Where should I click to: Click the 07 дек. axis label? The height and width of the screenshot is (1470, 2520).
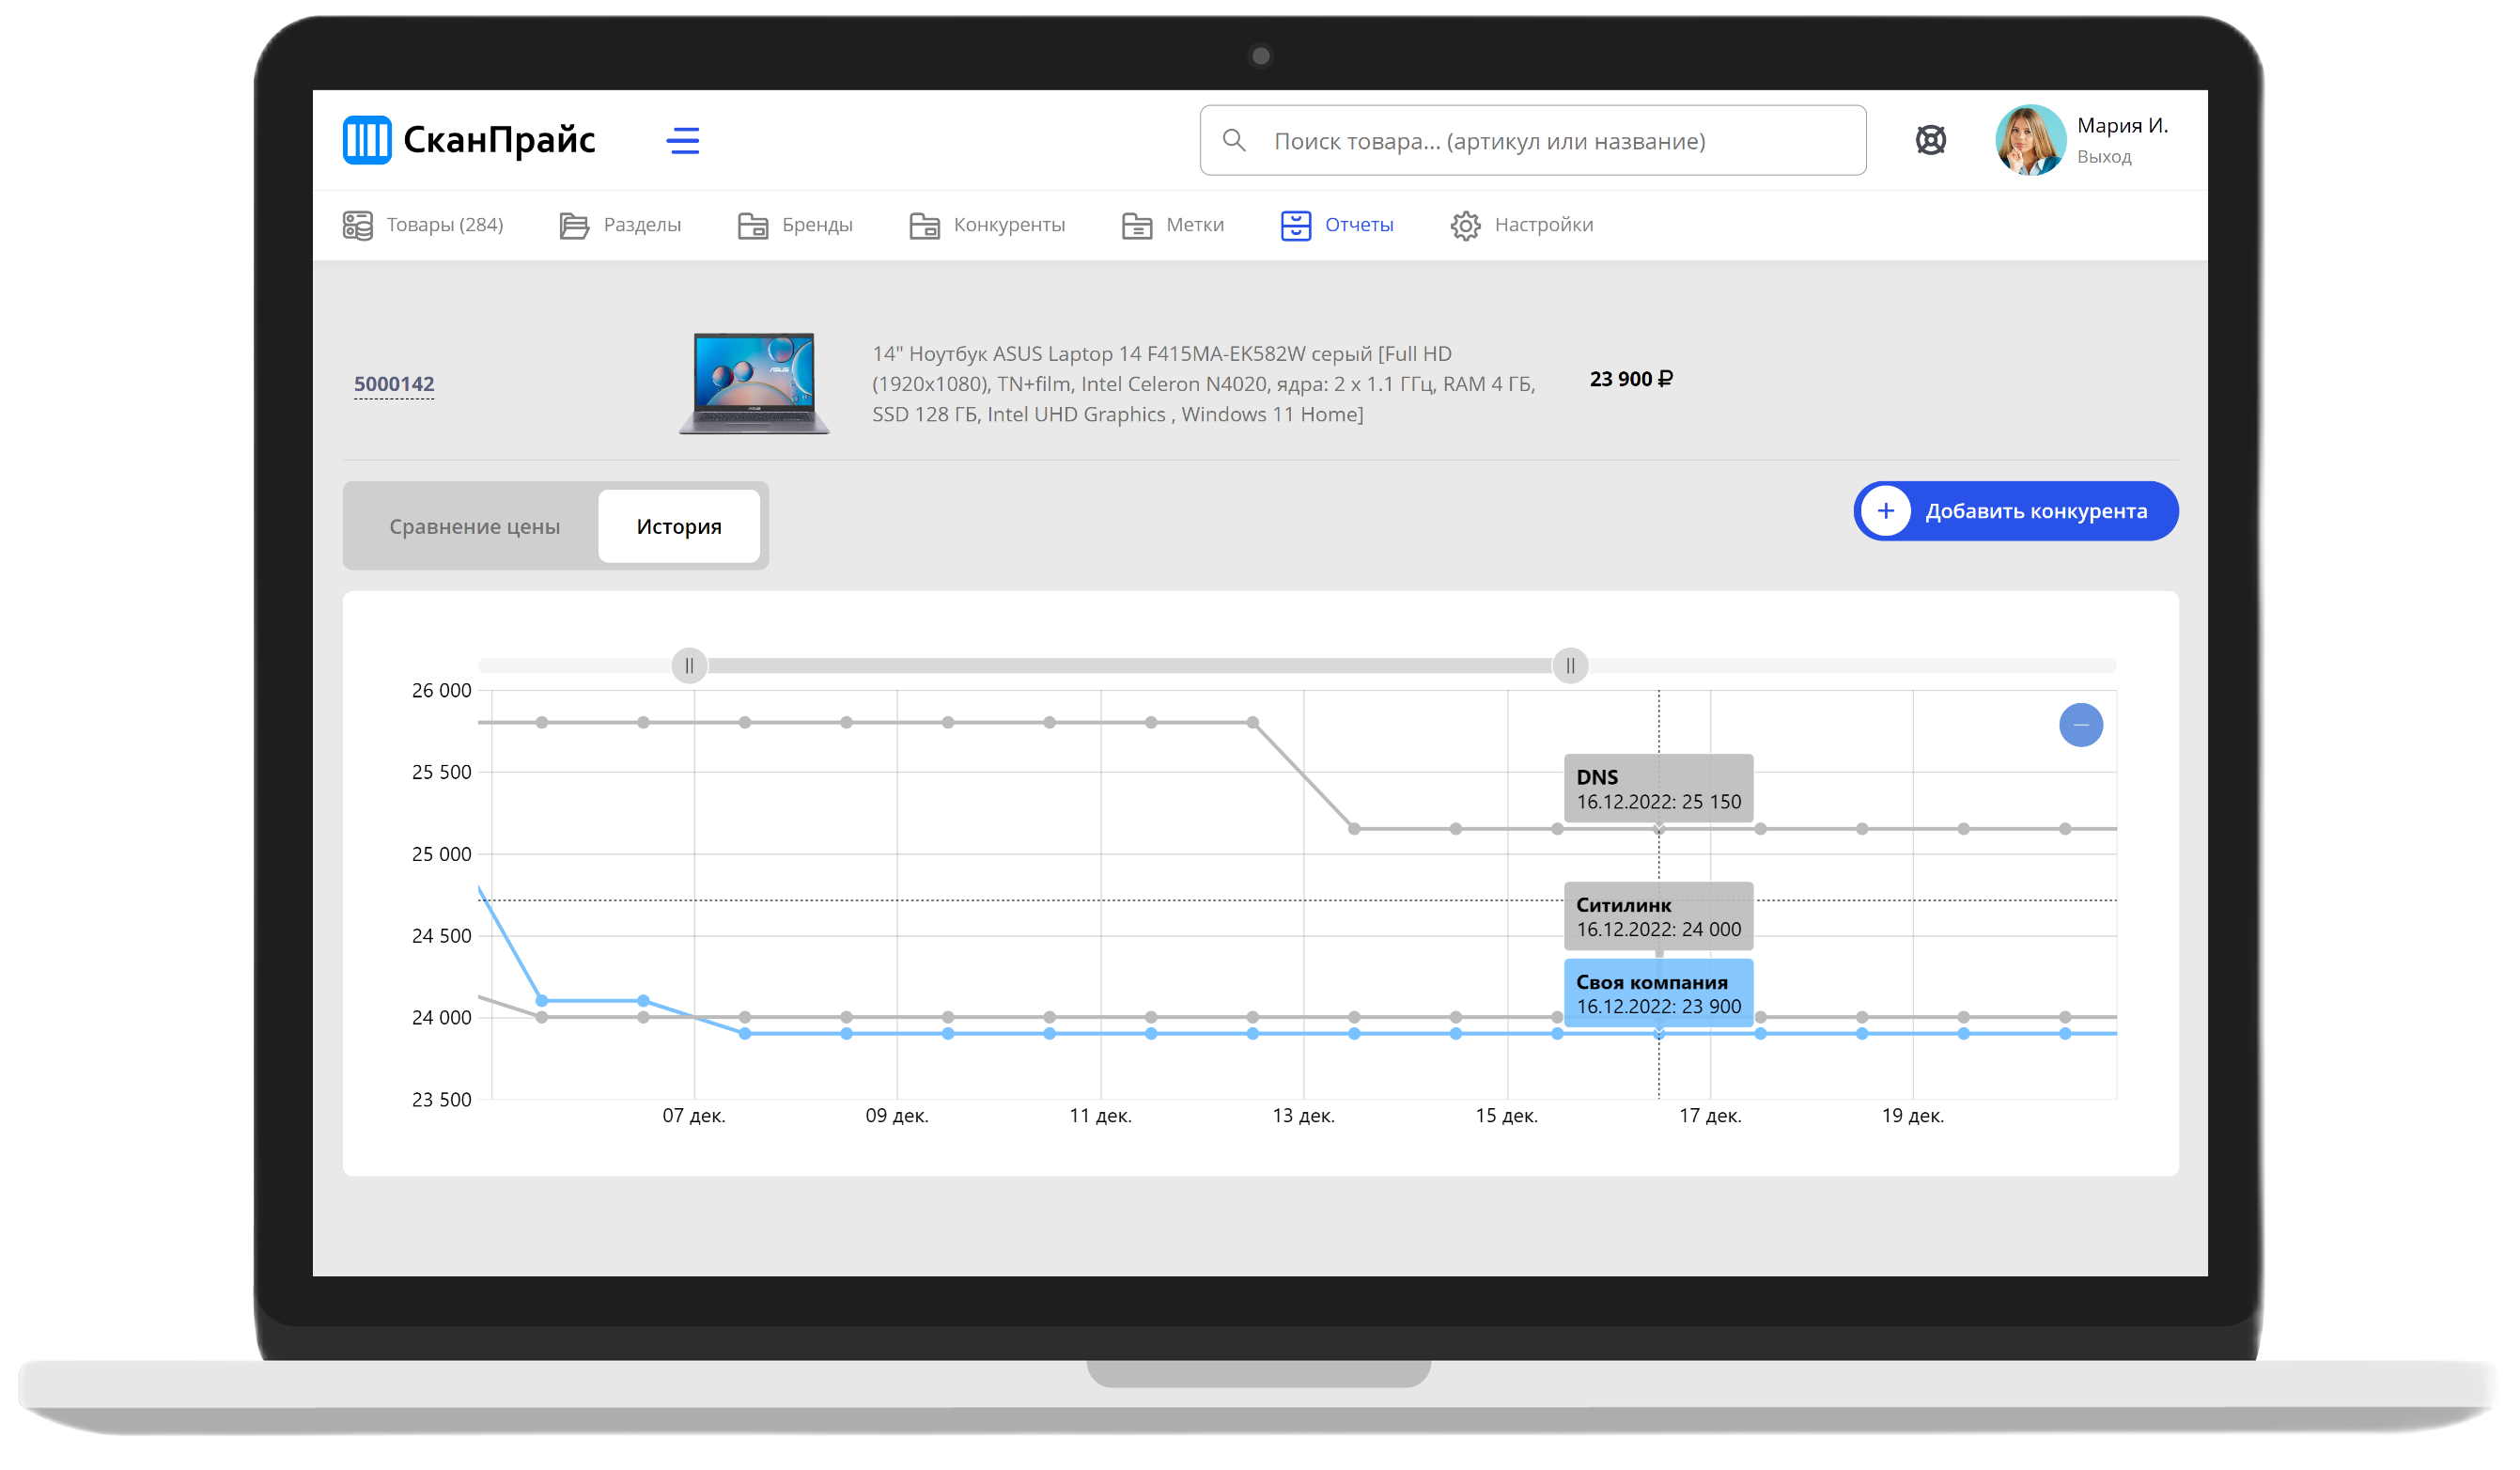(x=694, y=1116)
